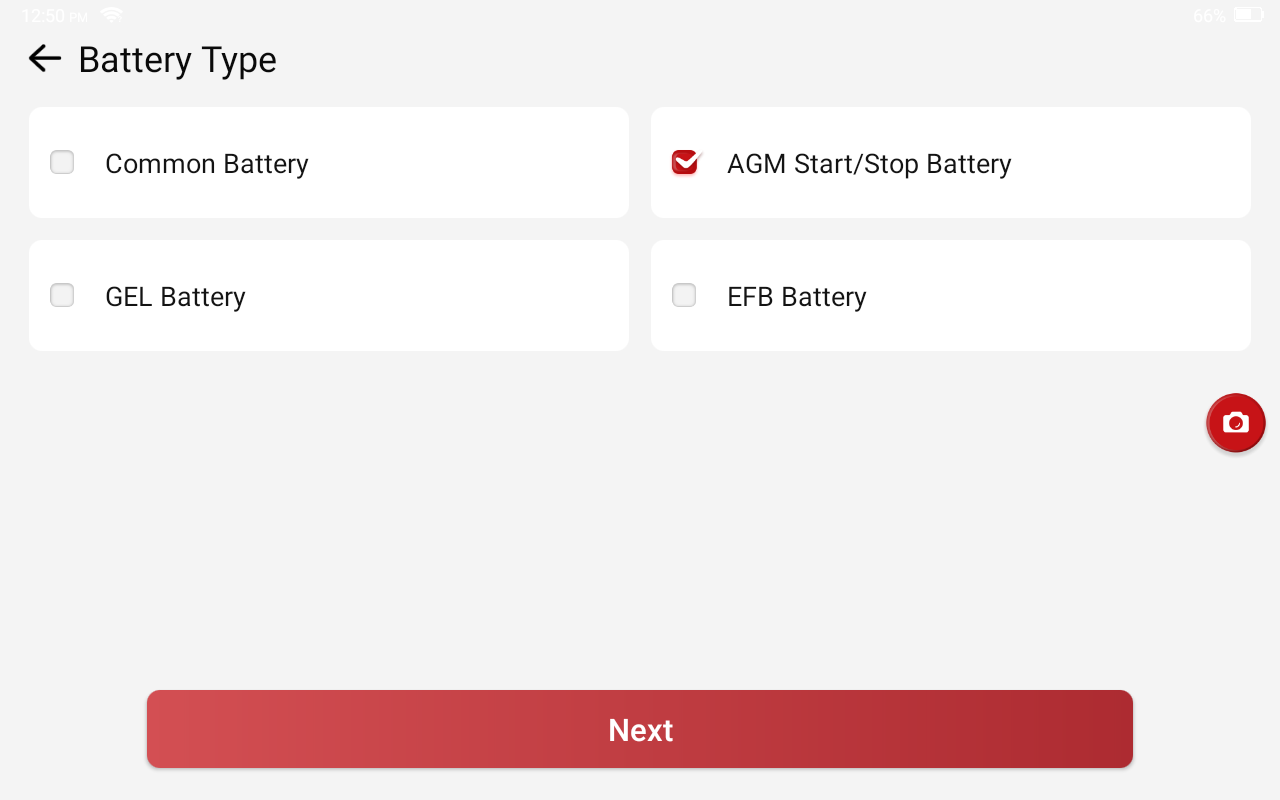
Task: Tap the back arrow icon
Action: coord(45,59)
